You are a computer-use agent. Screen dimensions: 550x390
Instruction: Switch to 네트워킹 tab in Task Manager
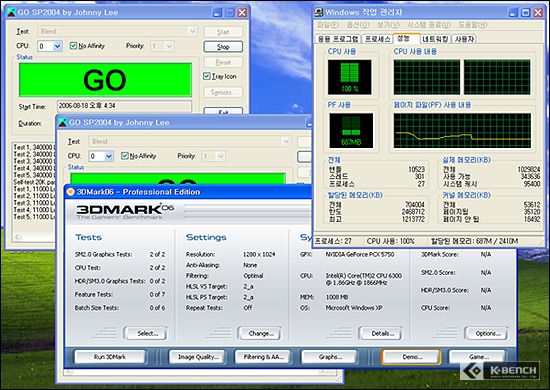(x=435, y=39)
